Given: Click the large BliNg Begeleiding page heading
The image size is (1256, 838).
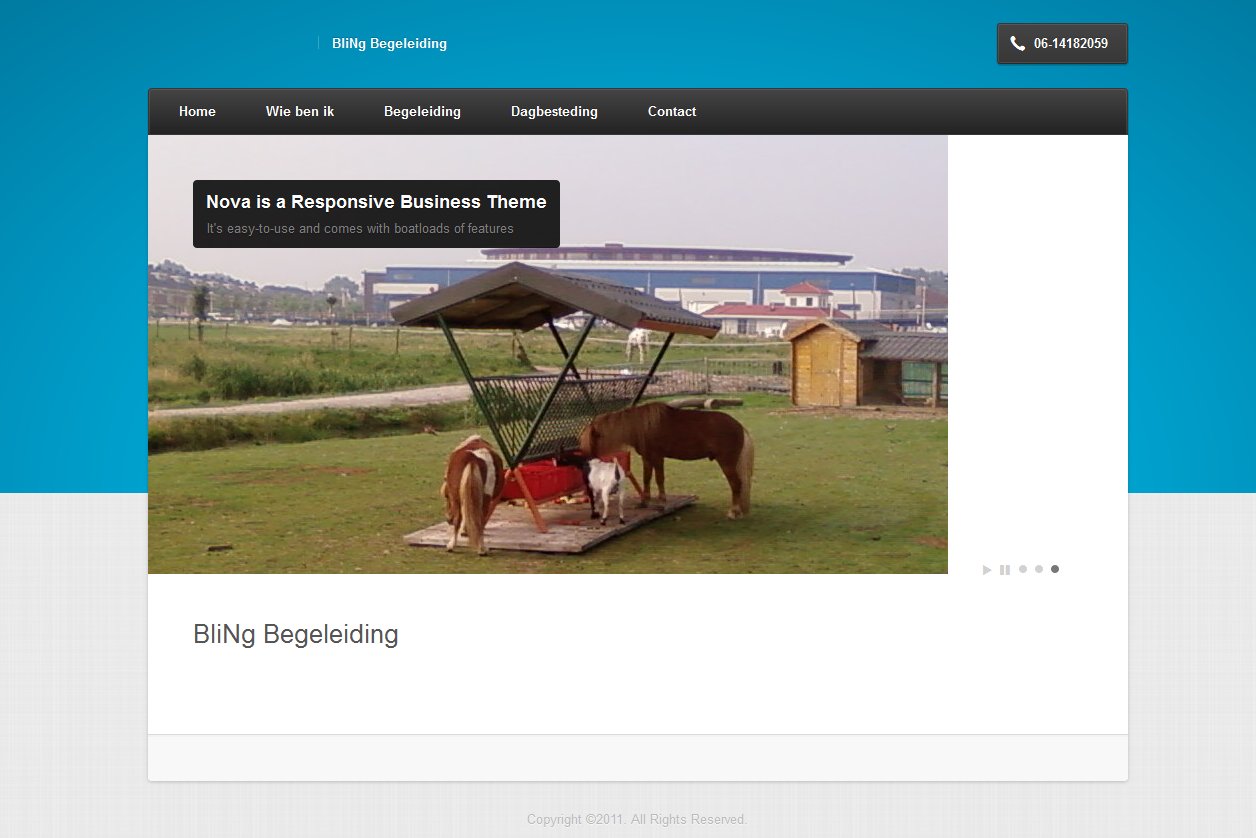Looking at the screenshot, I should pyautogui.click(x=296, y=634).
